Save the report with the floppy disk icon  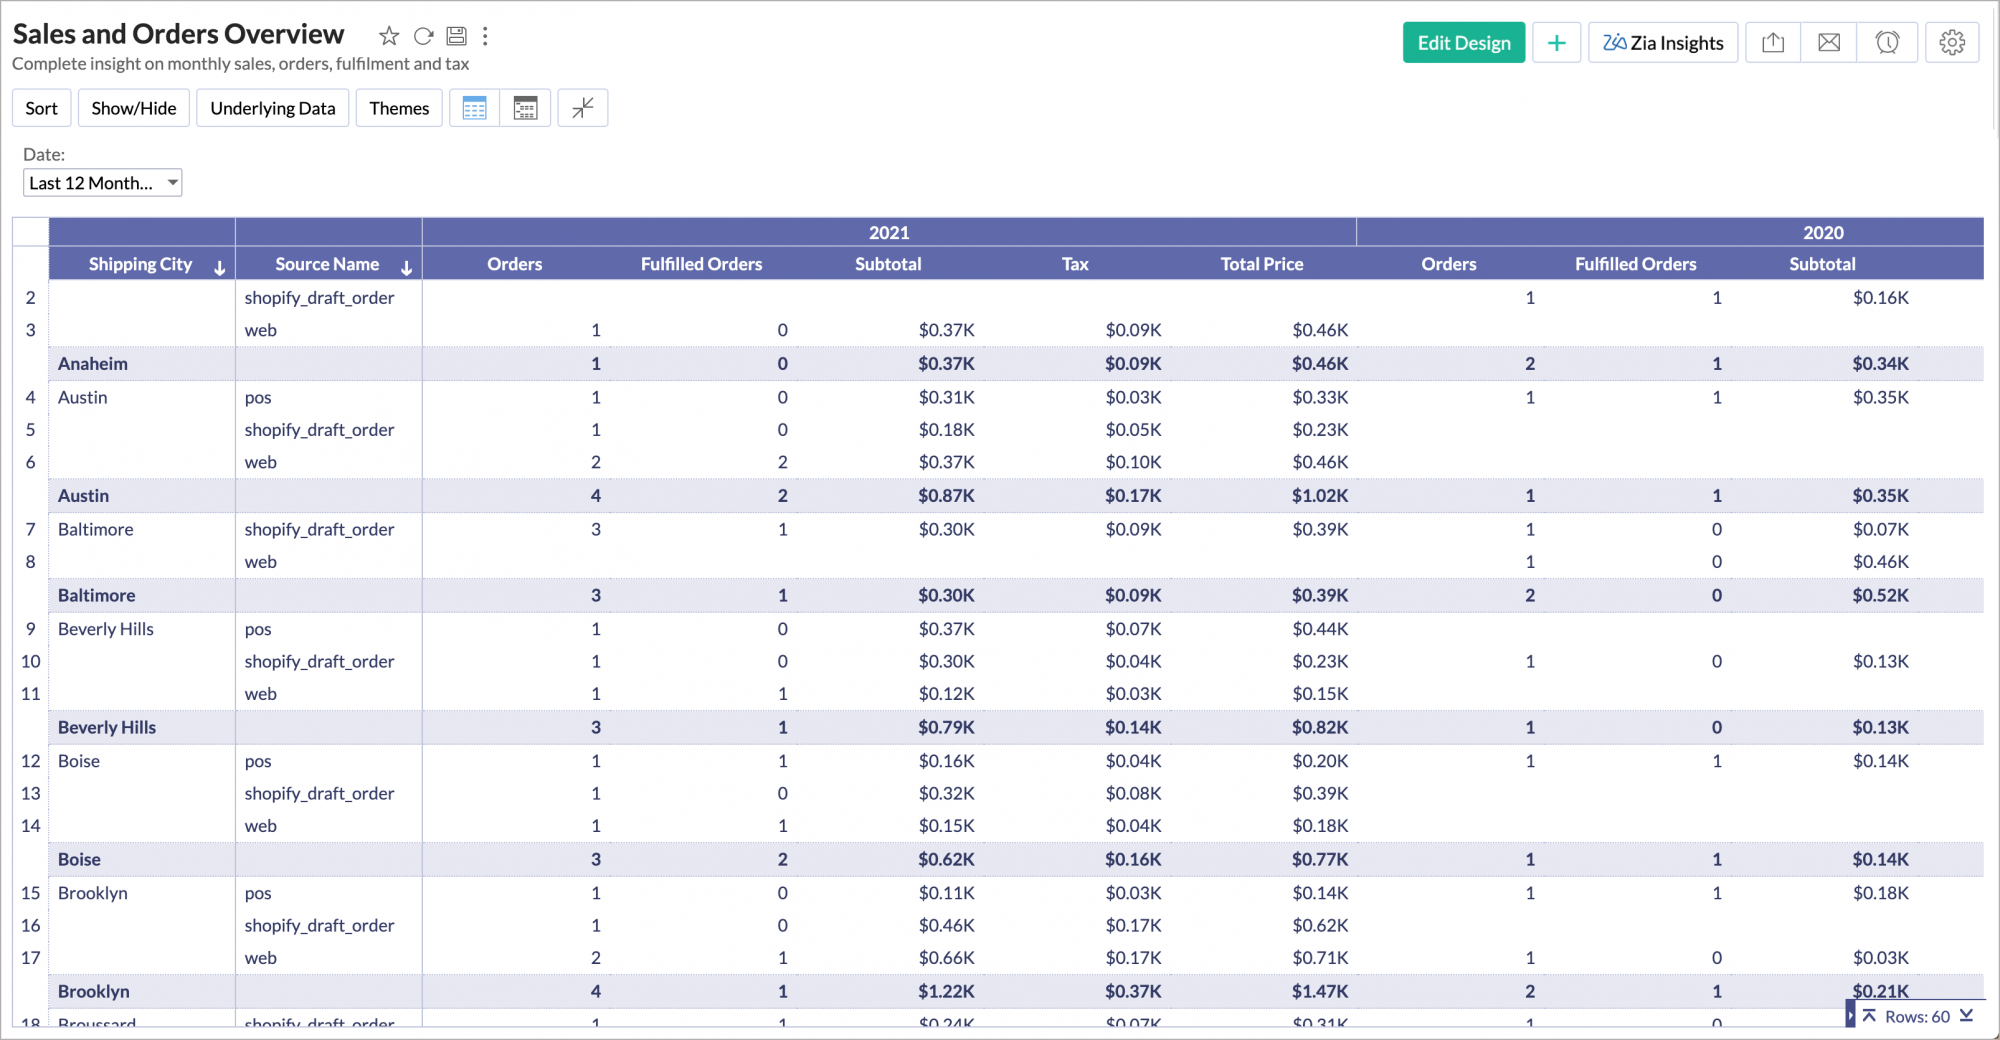point(456,36)
